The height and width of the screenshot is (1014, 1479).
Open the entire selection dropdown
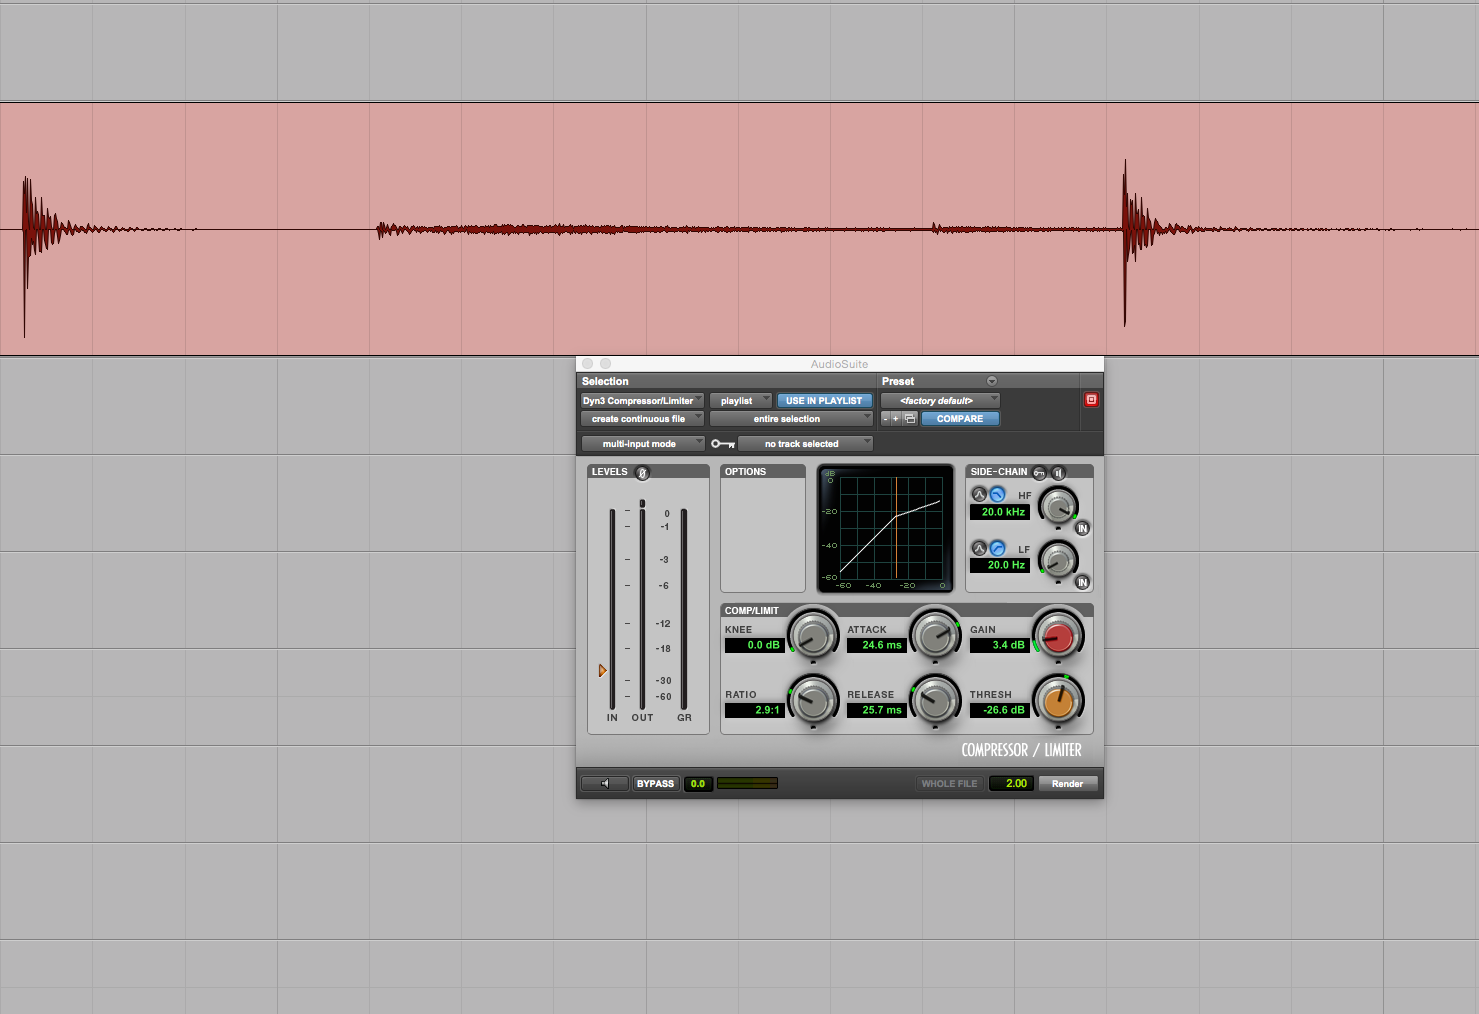791,419
